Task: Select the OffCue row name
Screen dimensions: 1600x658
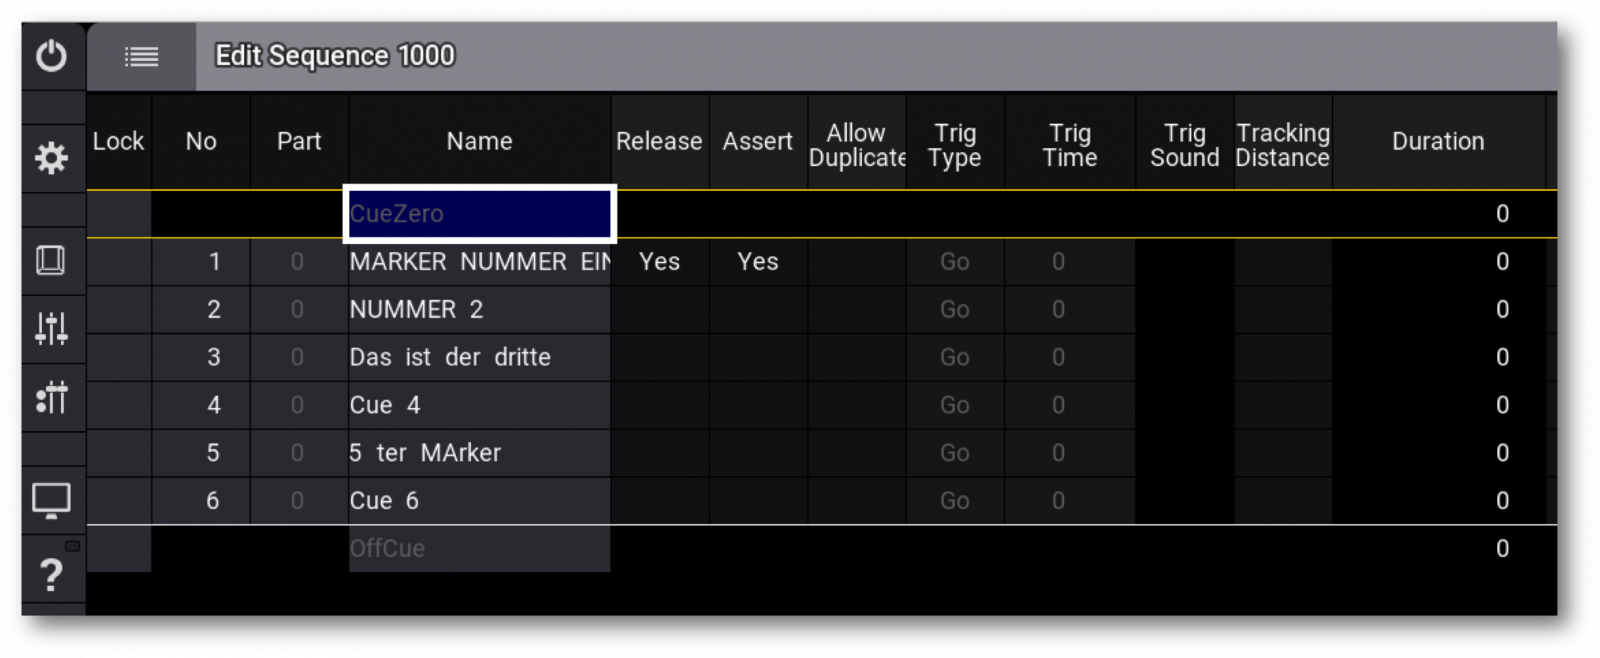Action: point(479,549)
